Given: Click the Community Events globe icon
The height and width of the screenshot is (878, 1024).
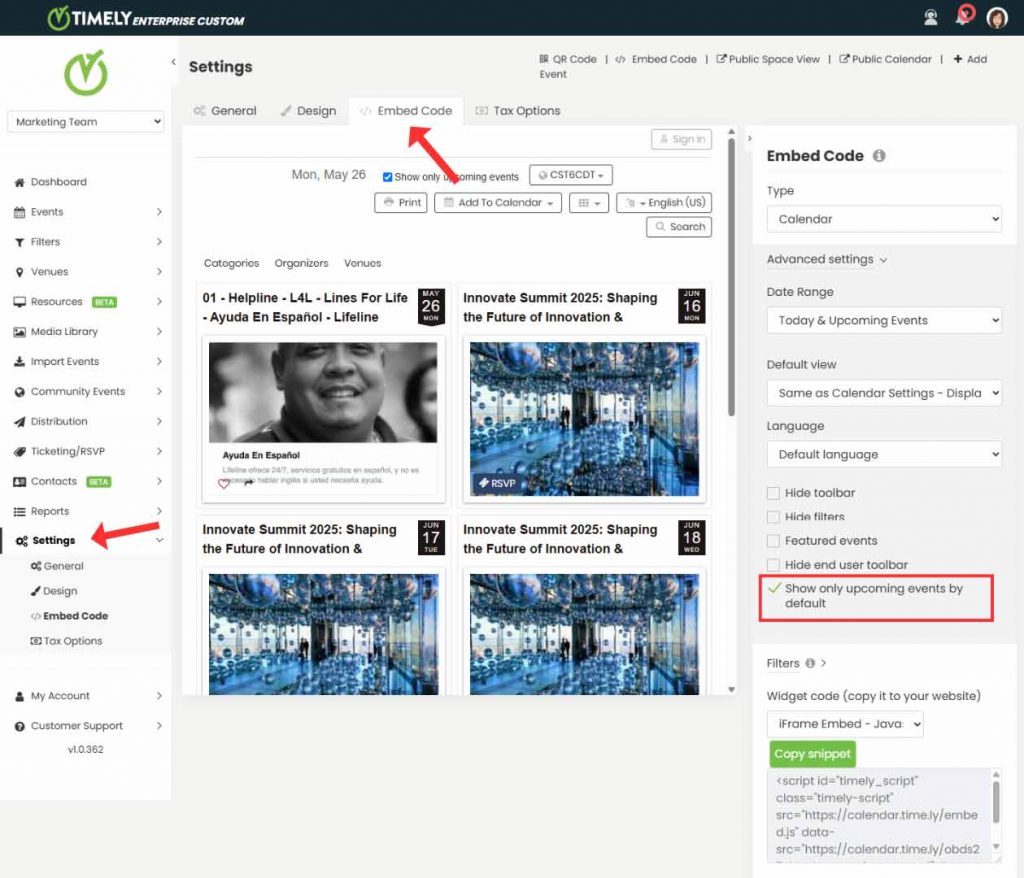Looking at the screenshot, I should (x=20, y=392).
